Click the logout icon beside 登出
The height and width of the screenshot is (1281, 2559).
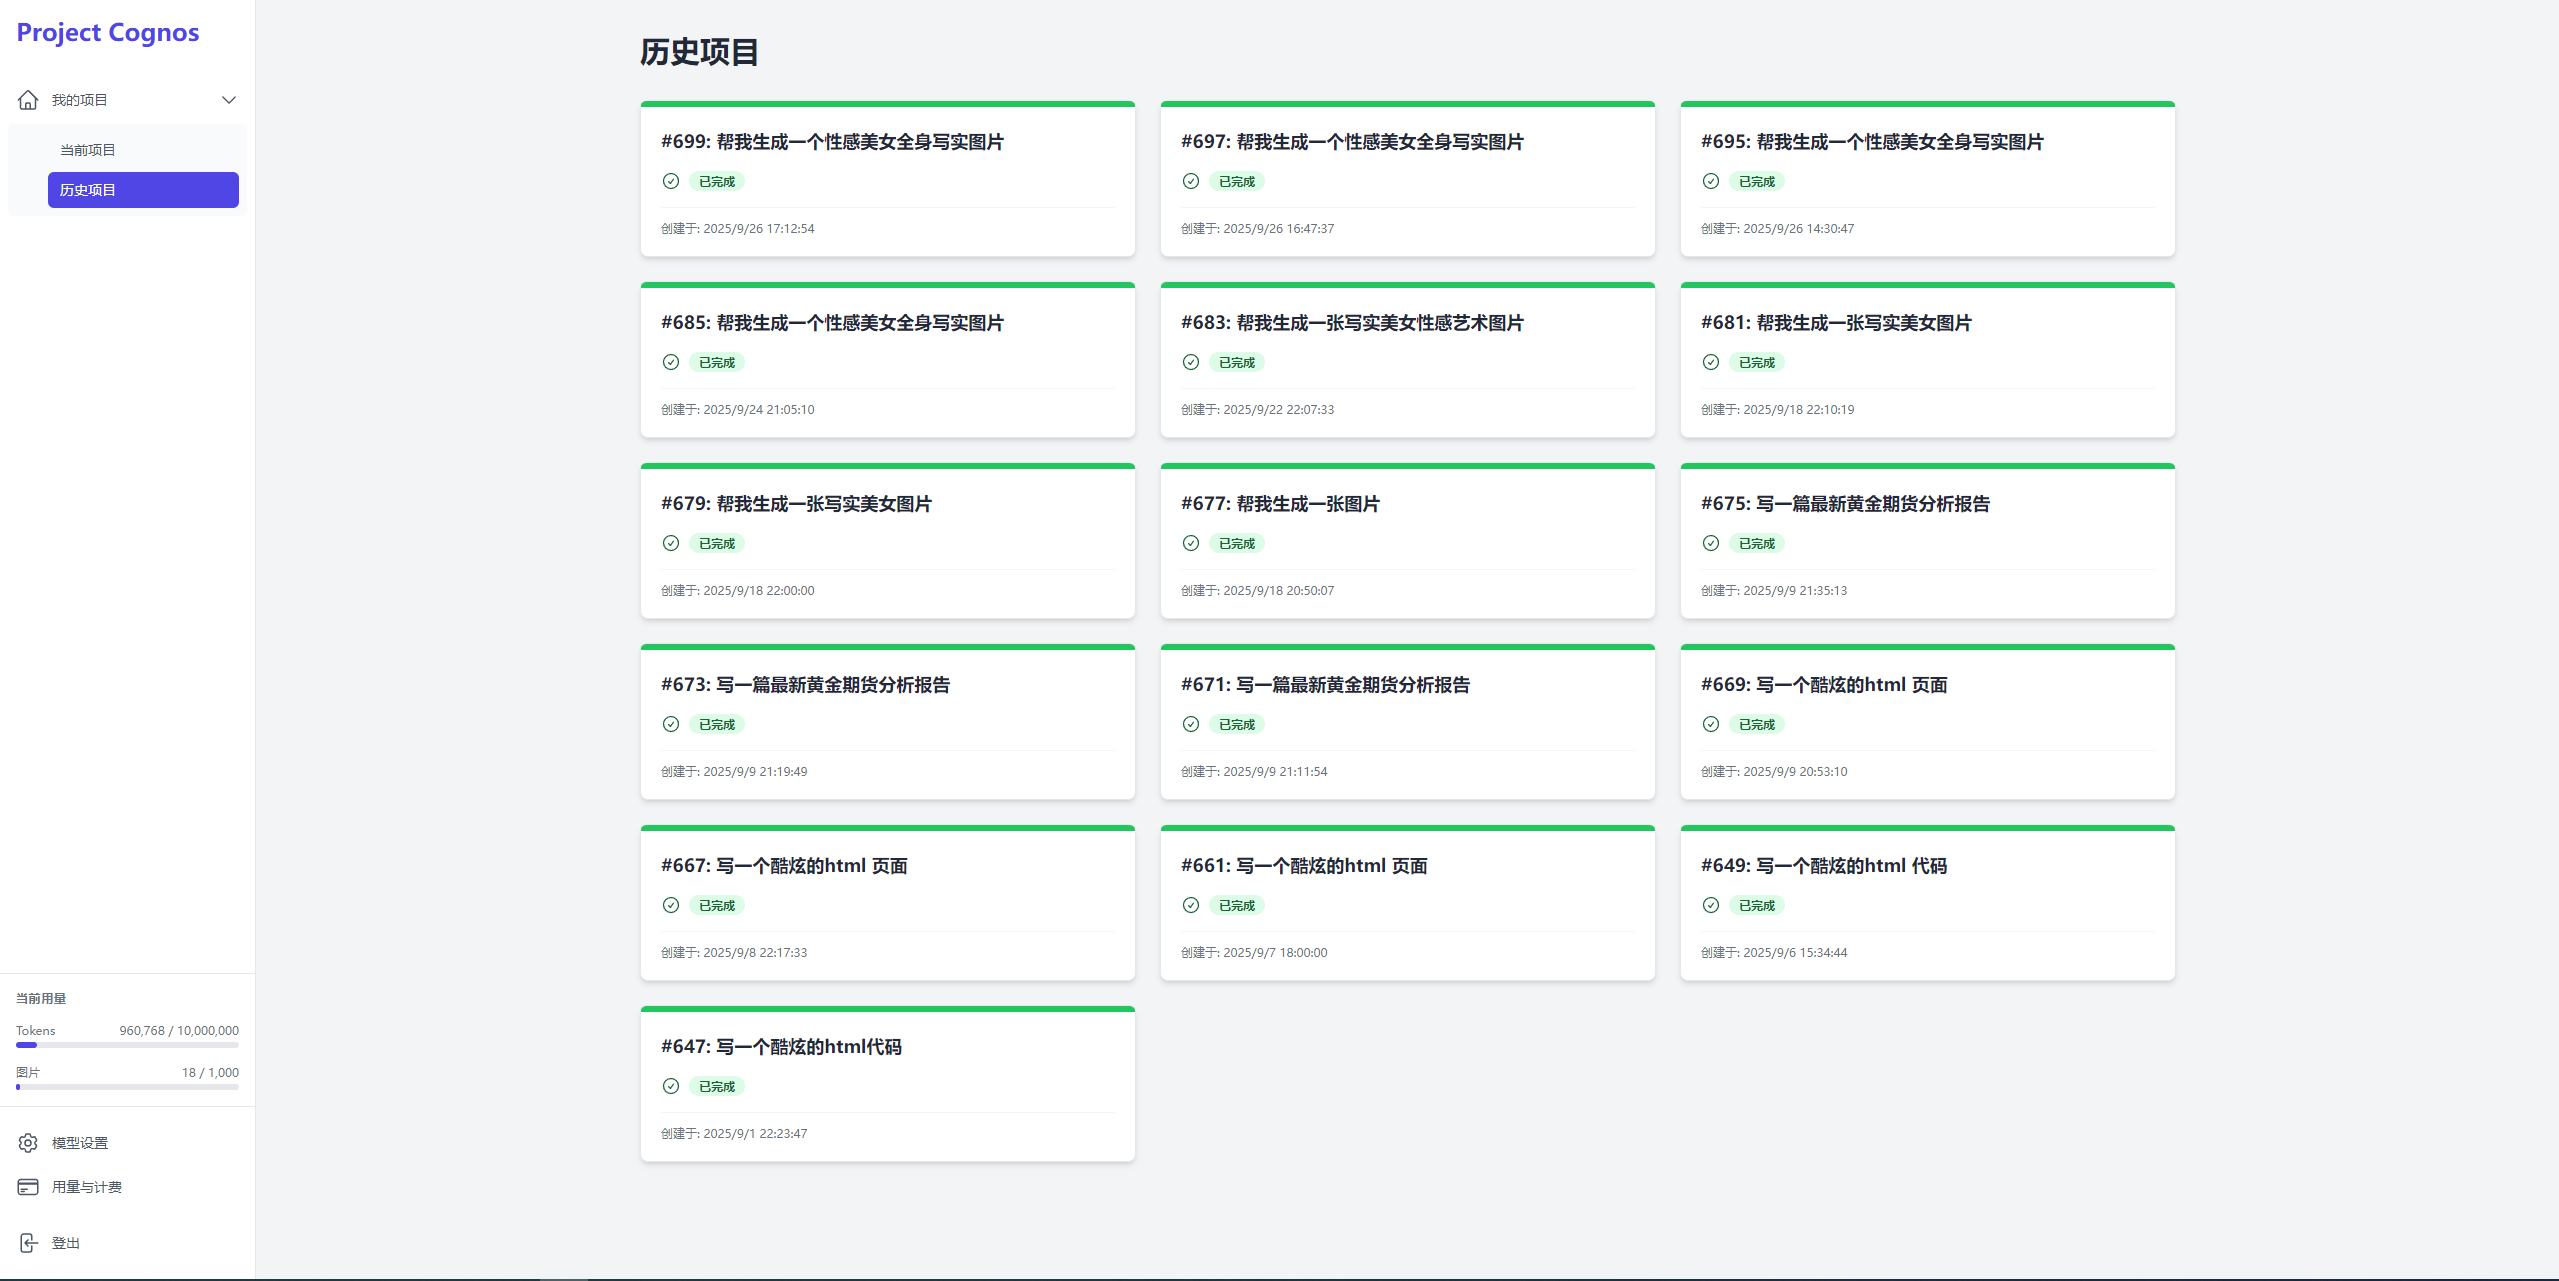click(28, 1243)
